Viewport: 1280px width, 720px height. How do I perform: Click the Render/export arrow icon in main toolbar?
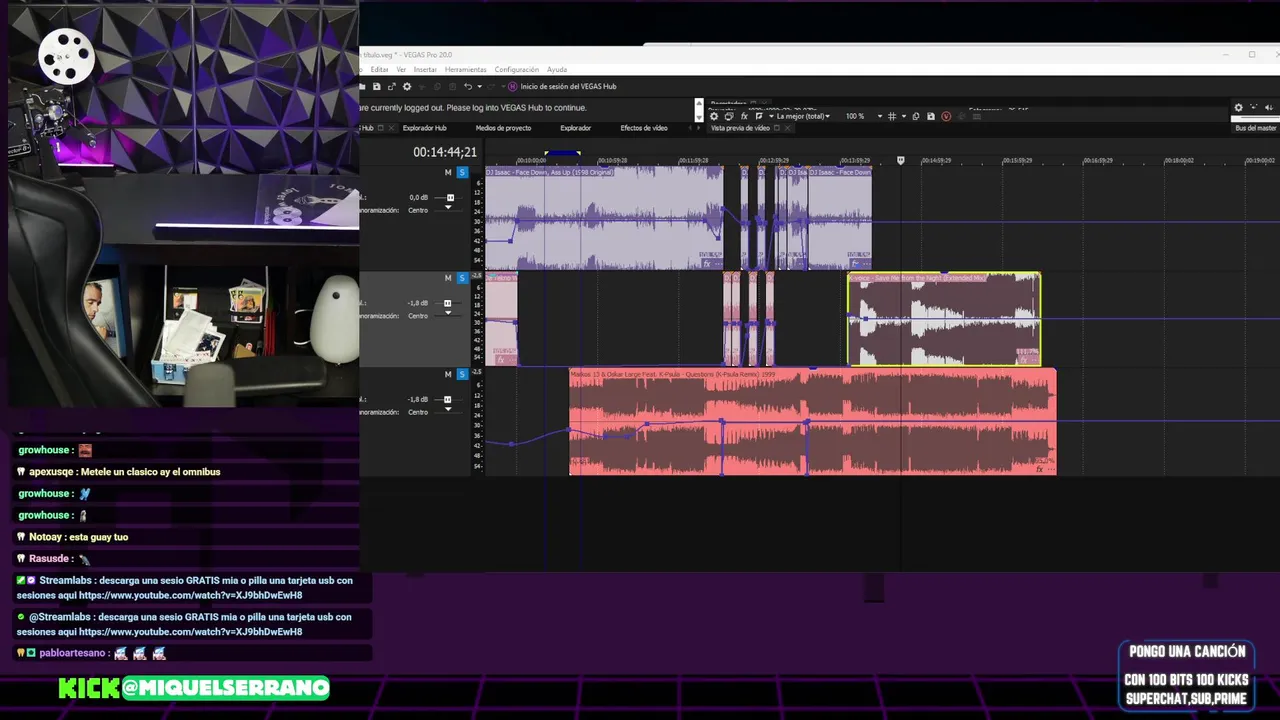click(x=392, y=87)
